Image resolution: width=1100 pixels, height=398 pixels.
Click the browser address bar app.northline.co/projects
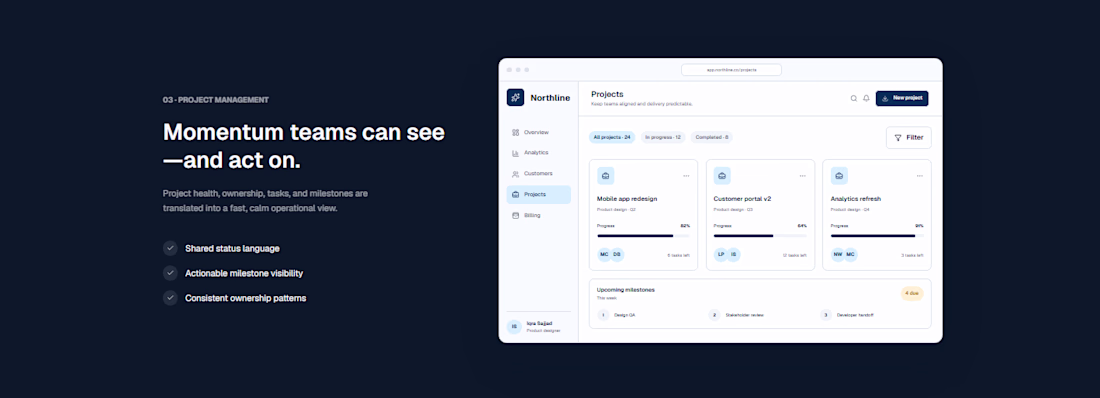[x=731, y=70]
